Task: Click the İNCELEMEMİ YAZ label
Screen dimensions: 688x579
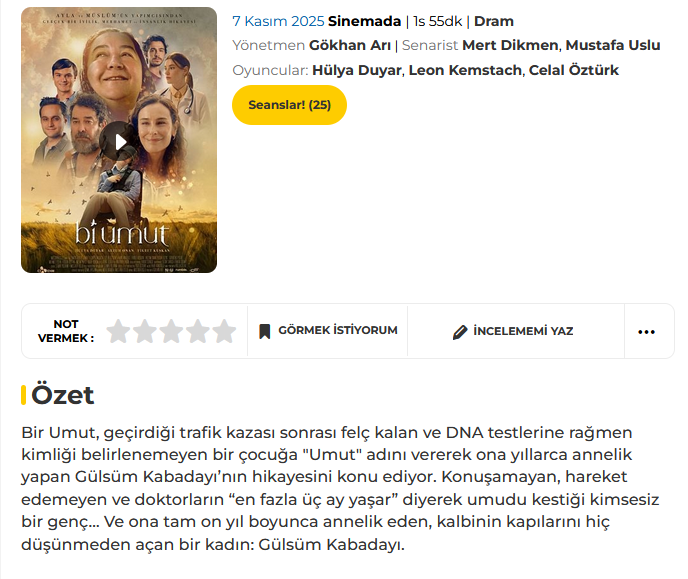Action: (523, 331)
